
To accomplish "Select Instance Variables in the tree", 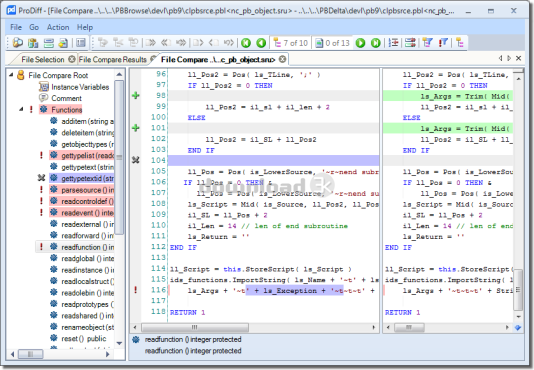I will point(80,87).
